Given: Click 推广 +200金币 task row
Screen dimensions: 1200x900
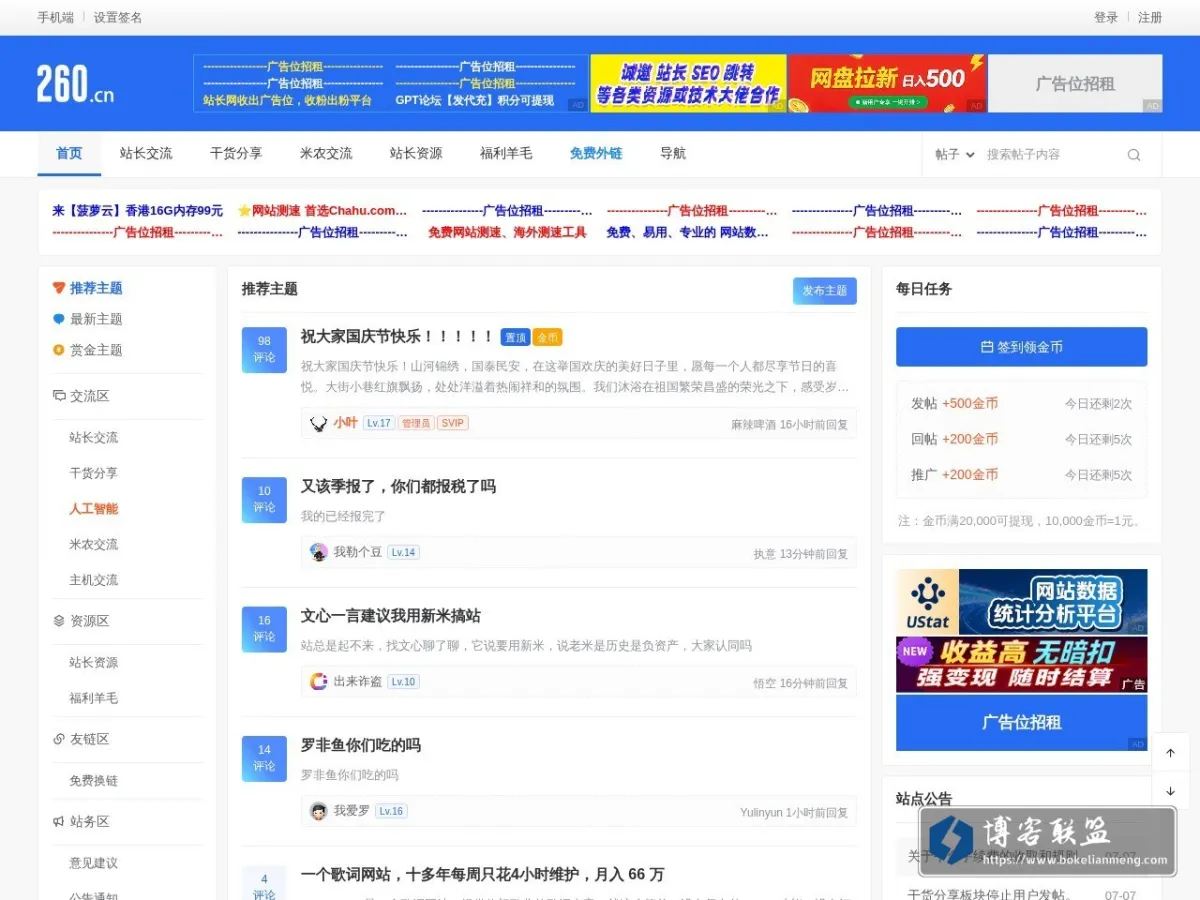Looking at the screenshot, I should pyautogui.click(x=1021, y=475).
